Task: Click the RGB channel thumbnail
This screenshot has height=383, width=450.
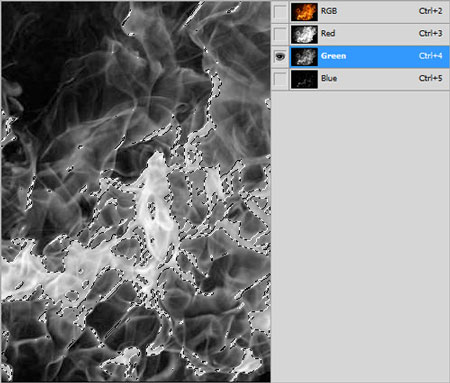Action: pyautogui.click(x=304, y=12)
